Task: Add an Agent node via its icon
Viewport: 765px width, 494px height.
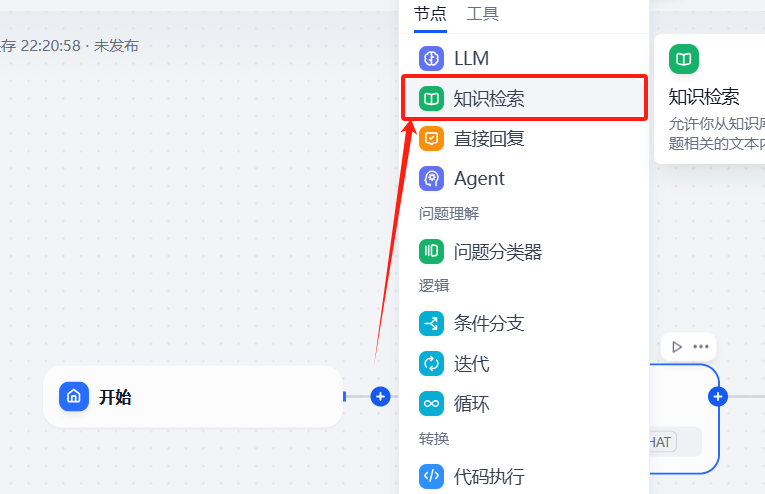Action: tap(431, 178)
